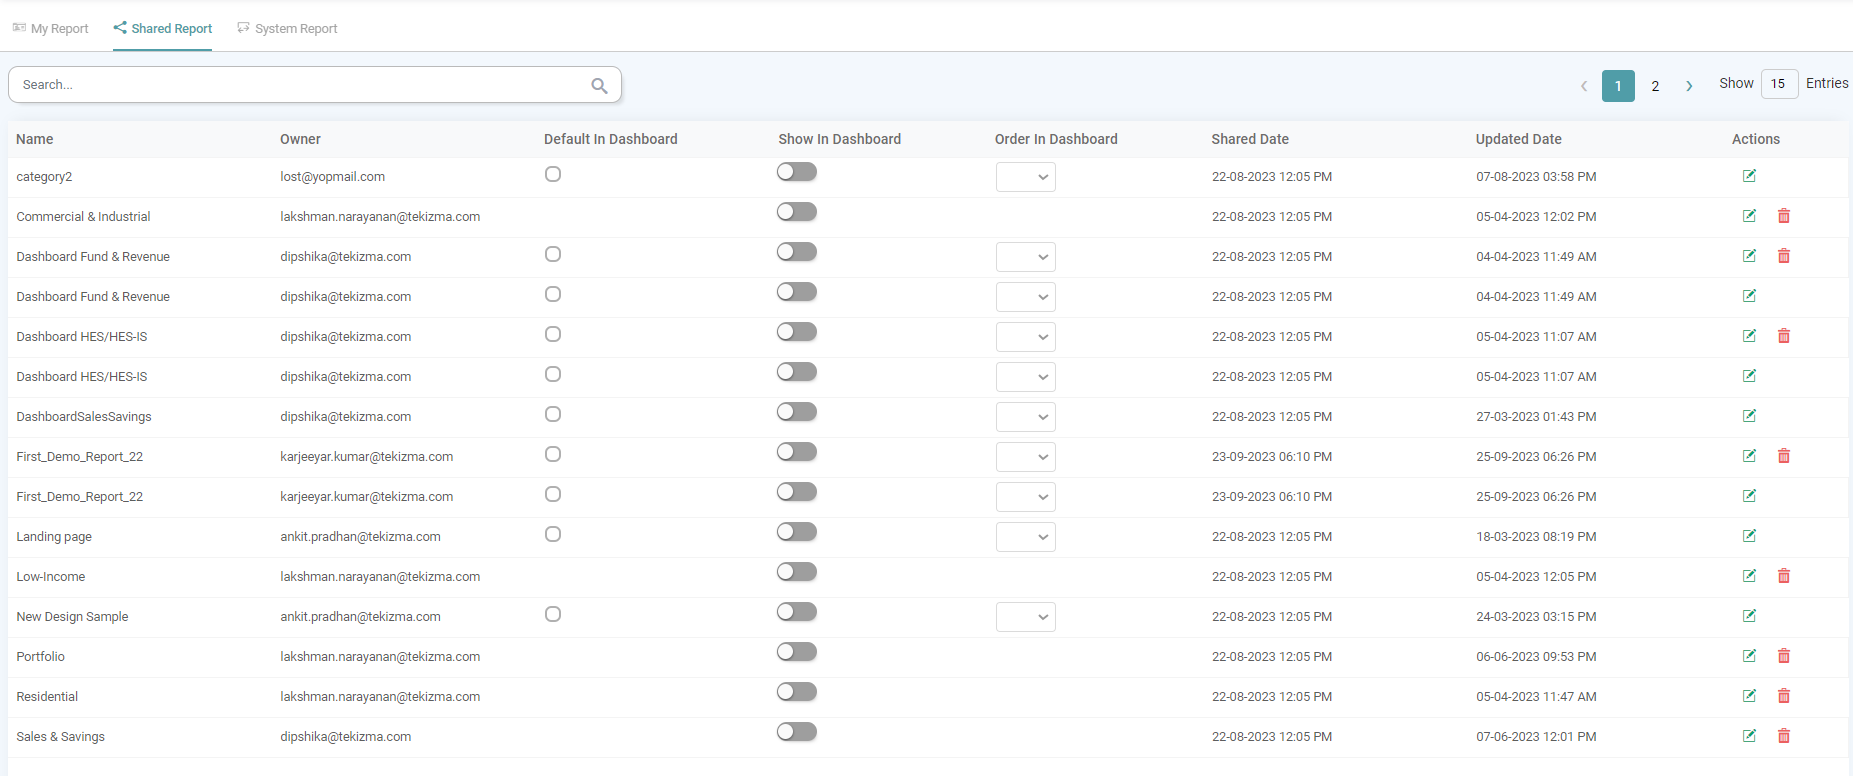Go to page 2
This screenshot has width=1853, height=776.
1655,86
